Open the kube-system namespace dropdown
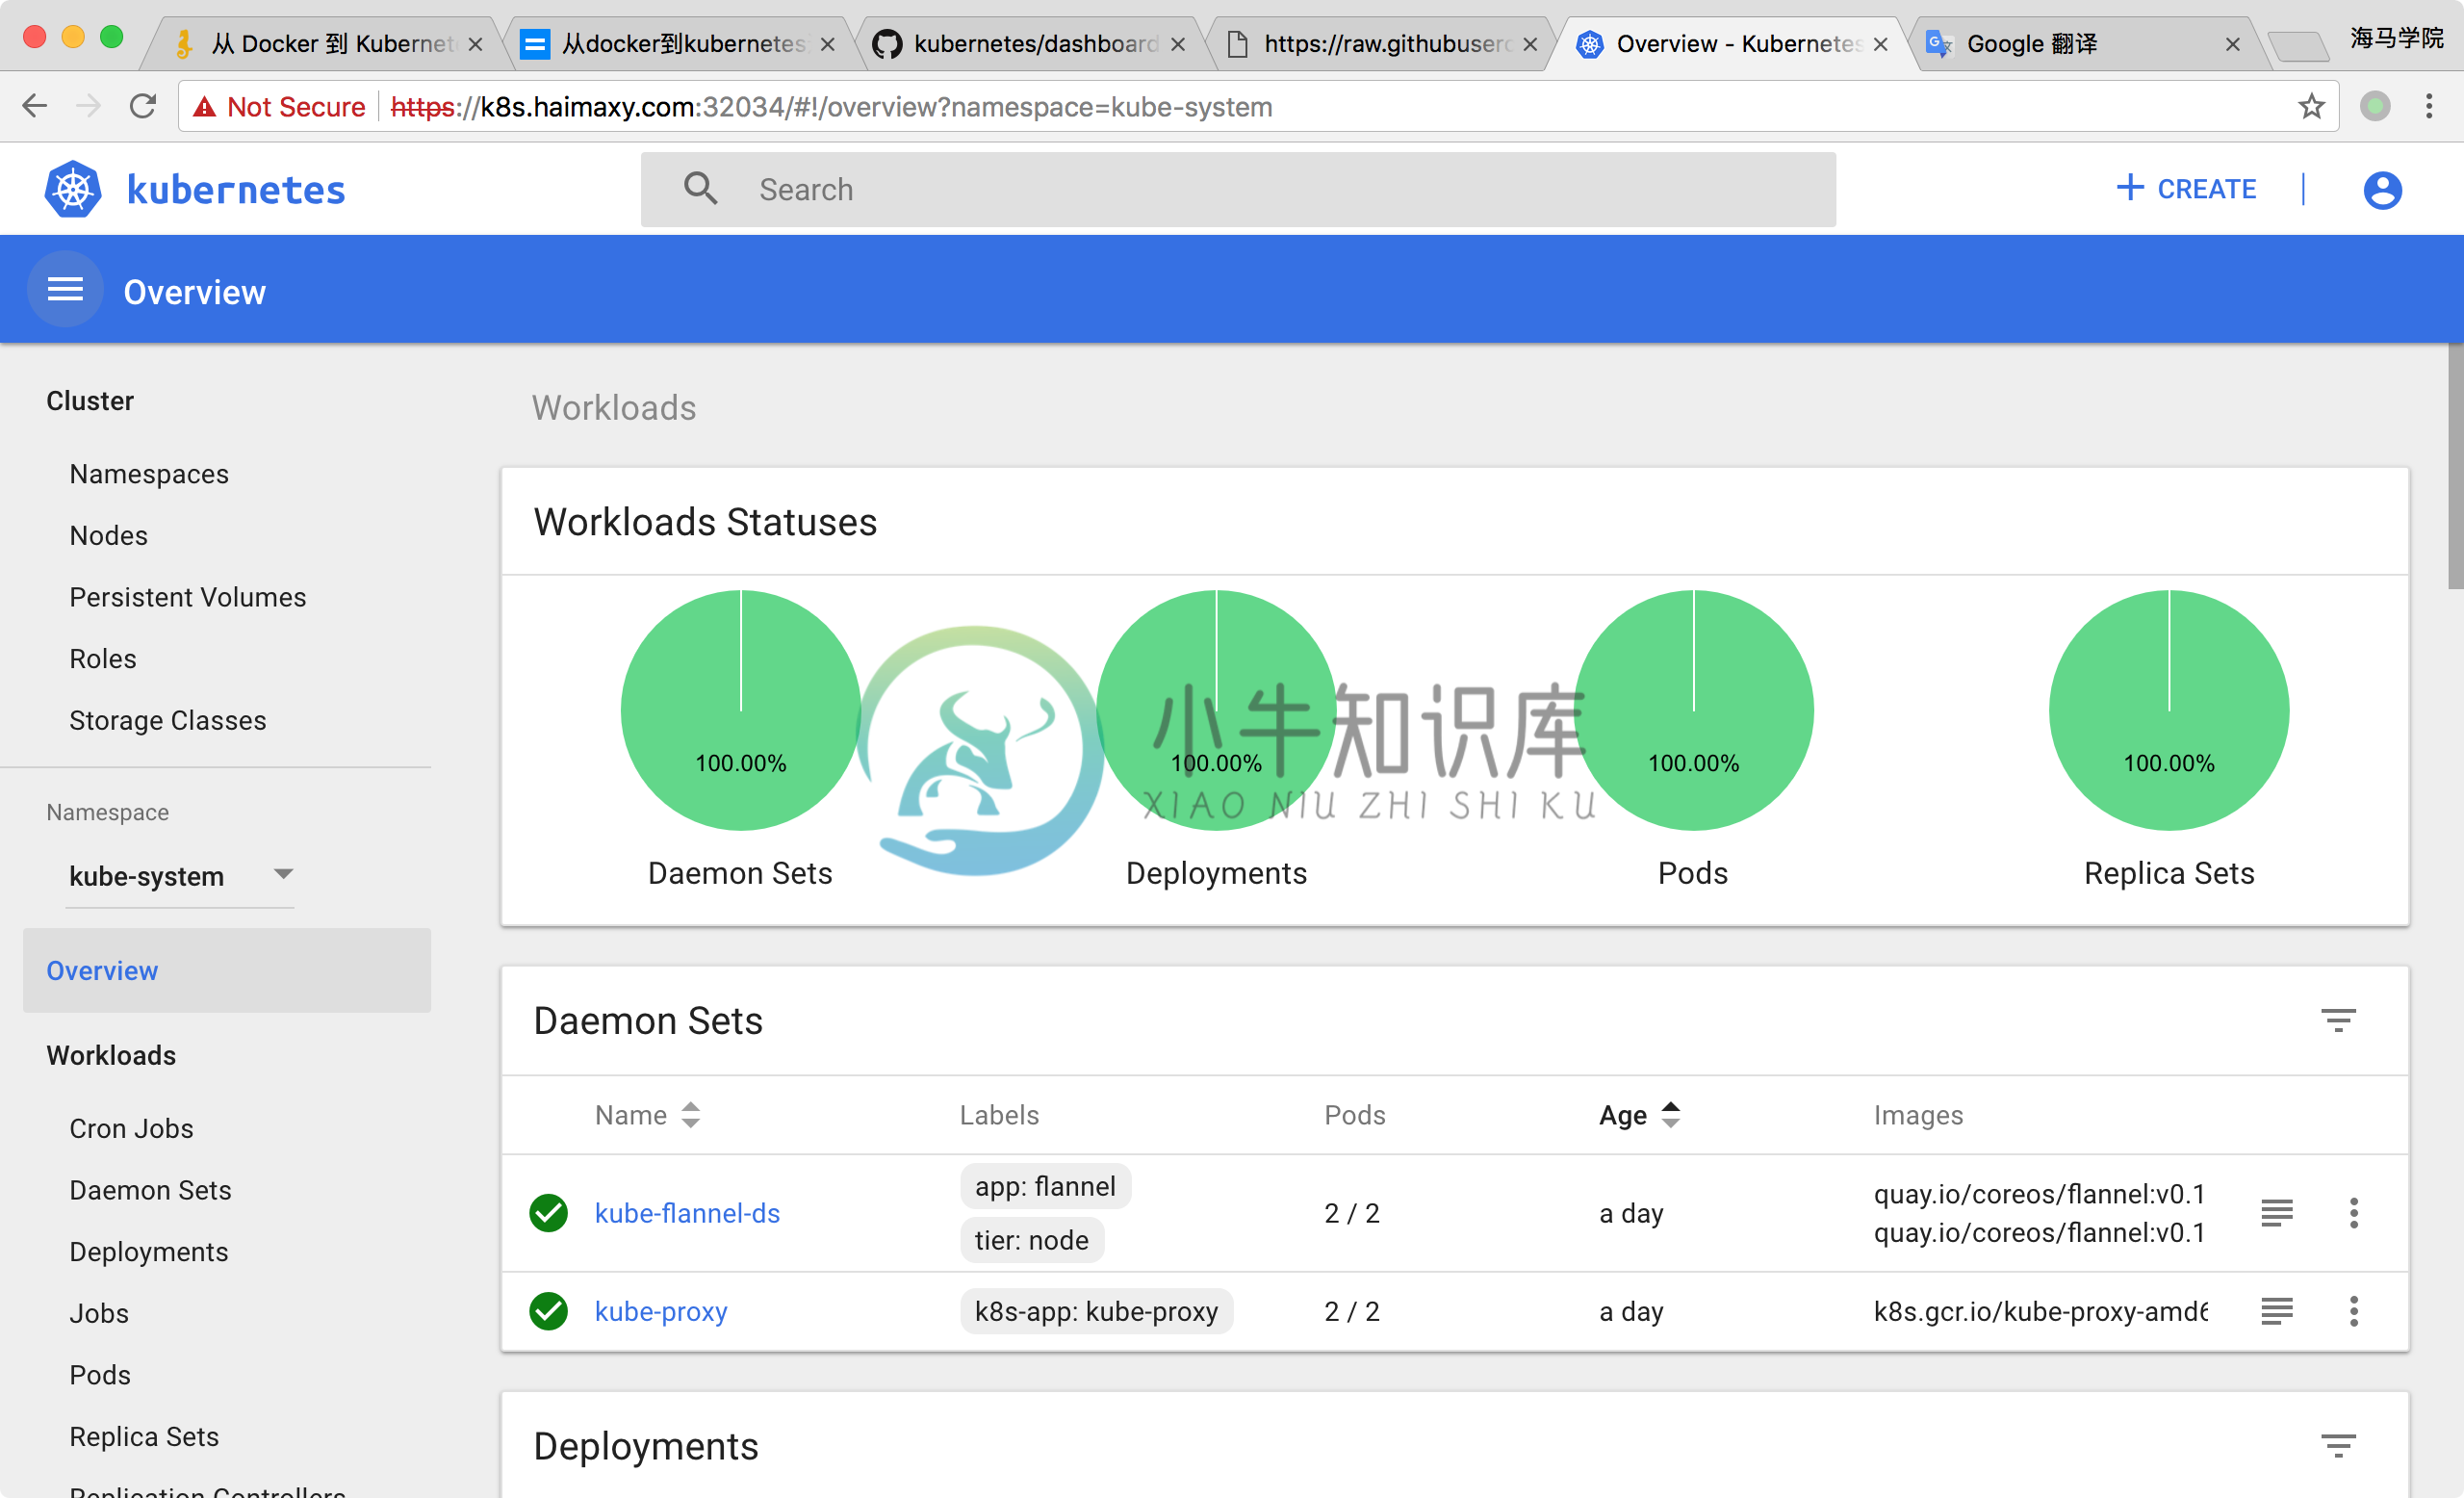Image resolution: width=2464 pixels, height=1498 pixels. (180, 876)
